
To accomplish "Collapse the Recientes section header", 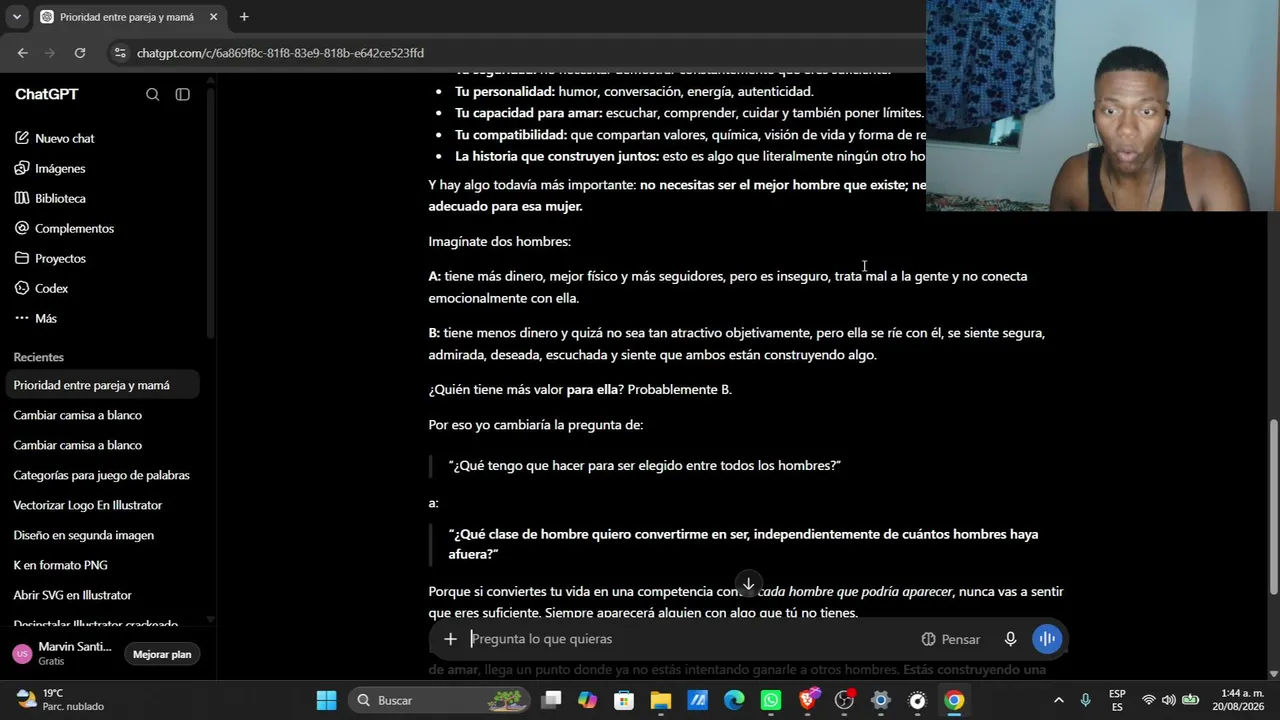I will point(39,357).
